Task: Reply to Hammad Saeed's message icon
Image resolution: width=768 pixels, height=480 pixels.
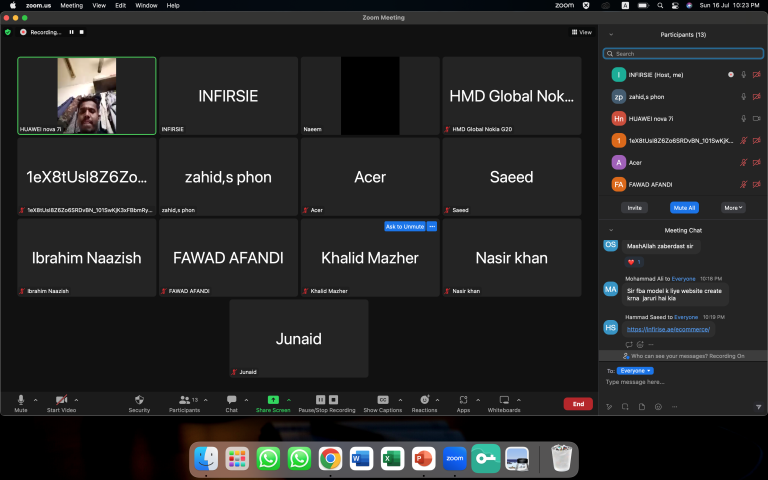Action: [629, 344]
